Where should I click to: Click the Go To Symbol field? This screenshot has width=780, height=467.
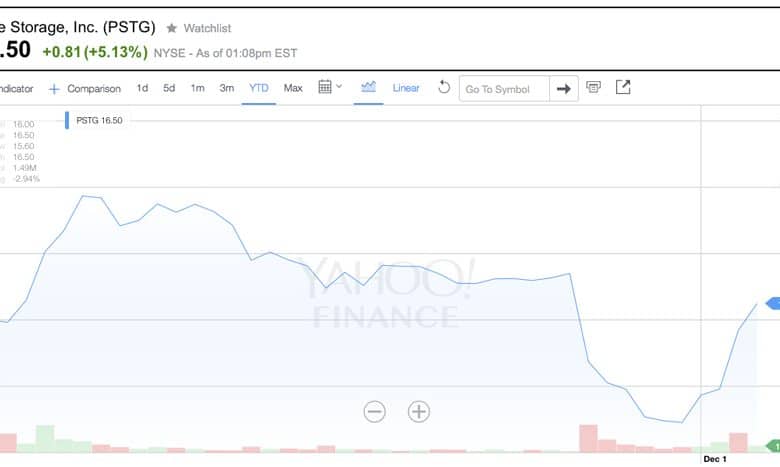(504, 89)
